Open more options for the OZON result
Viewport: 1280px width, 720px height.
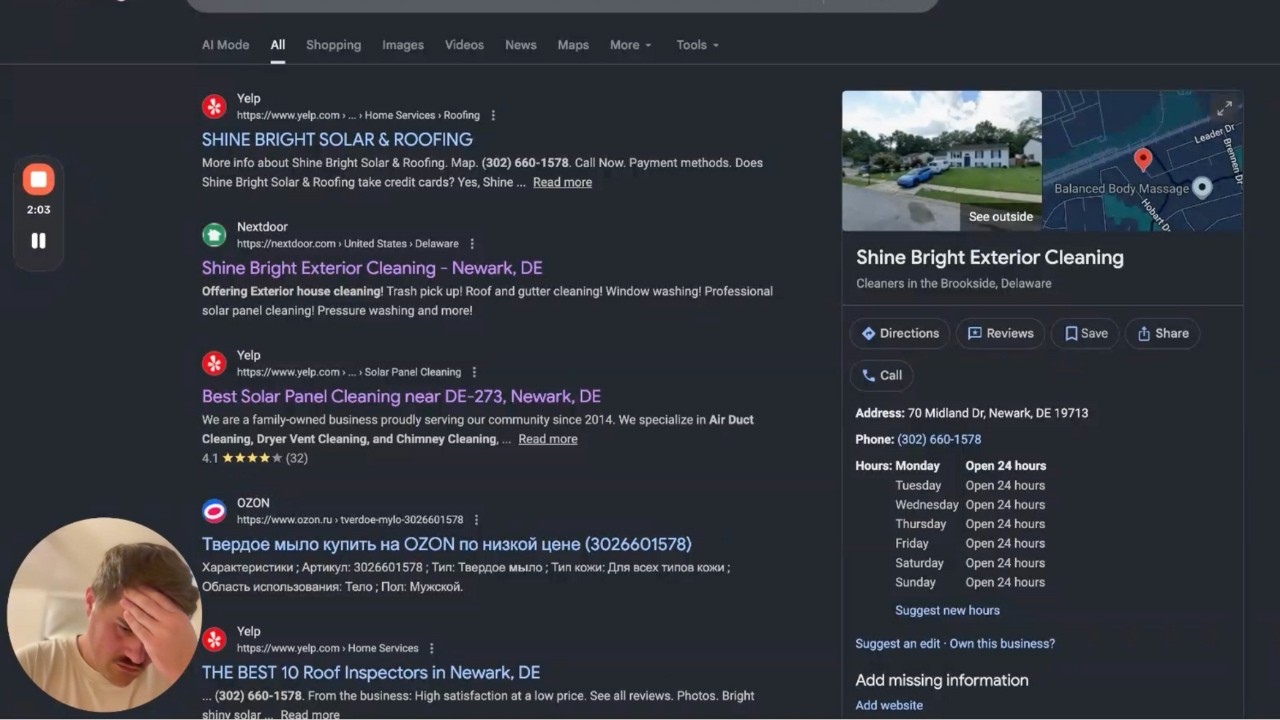476,520
